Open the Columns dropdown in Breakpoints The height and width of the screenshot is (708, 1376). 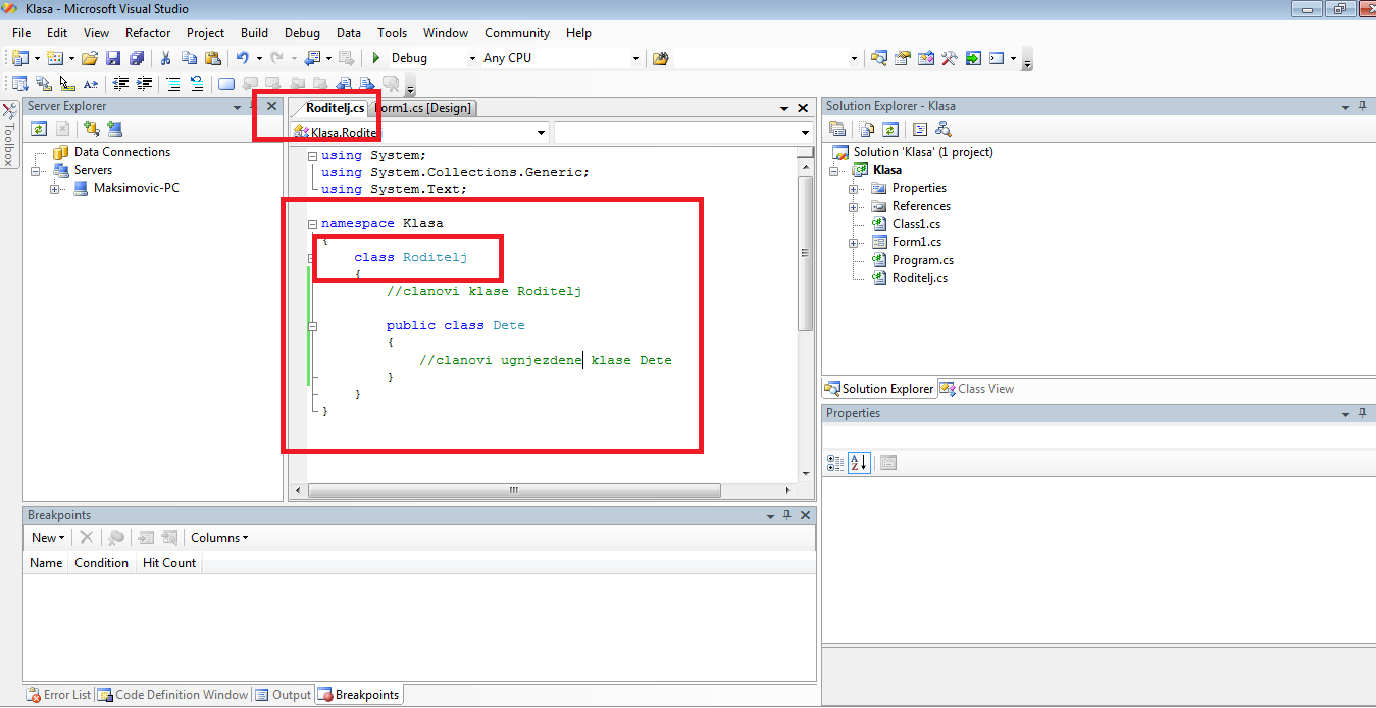219,538
